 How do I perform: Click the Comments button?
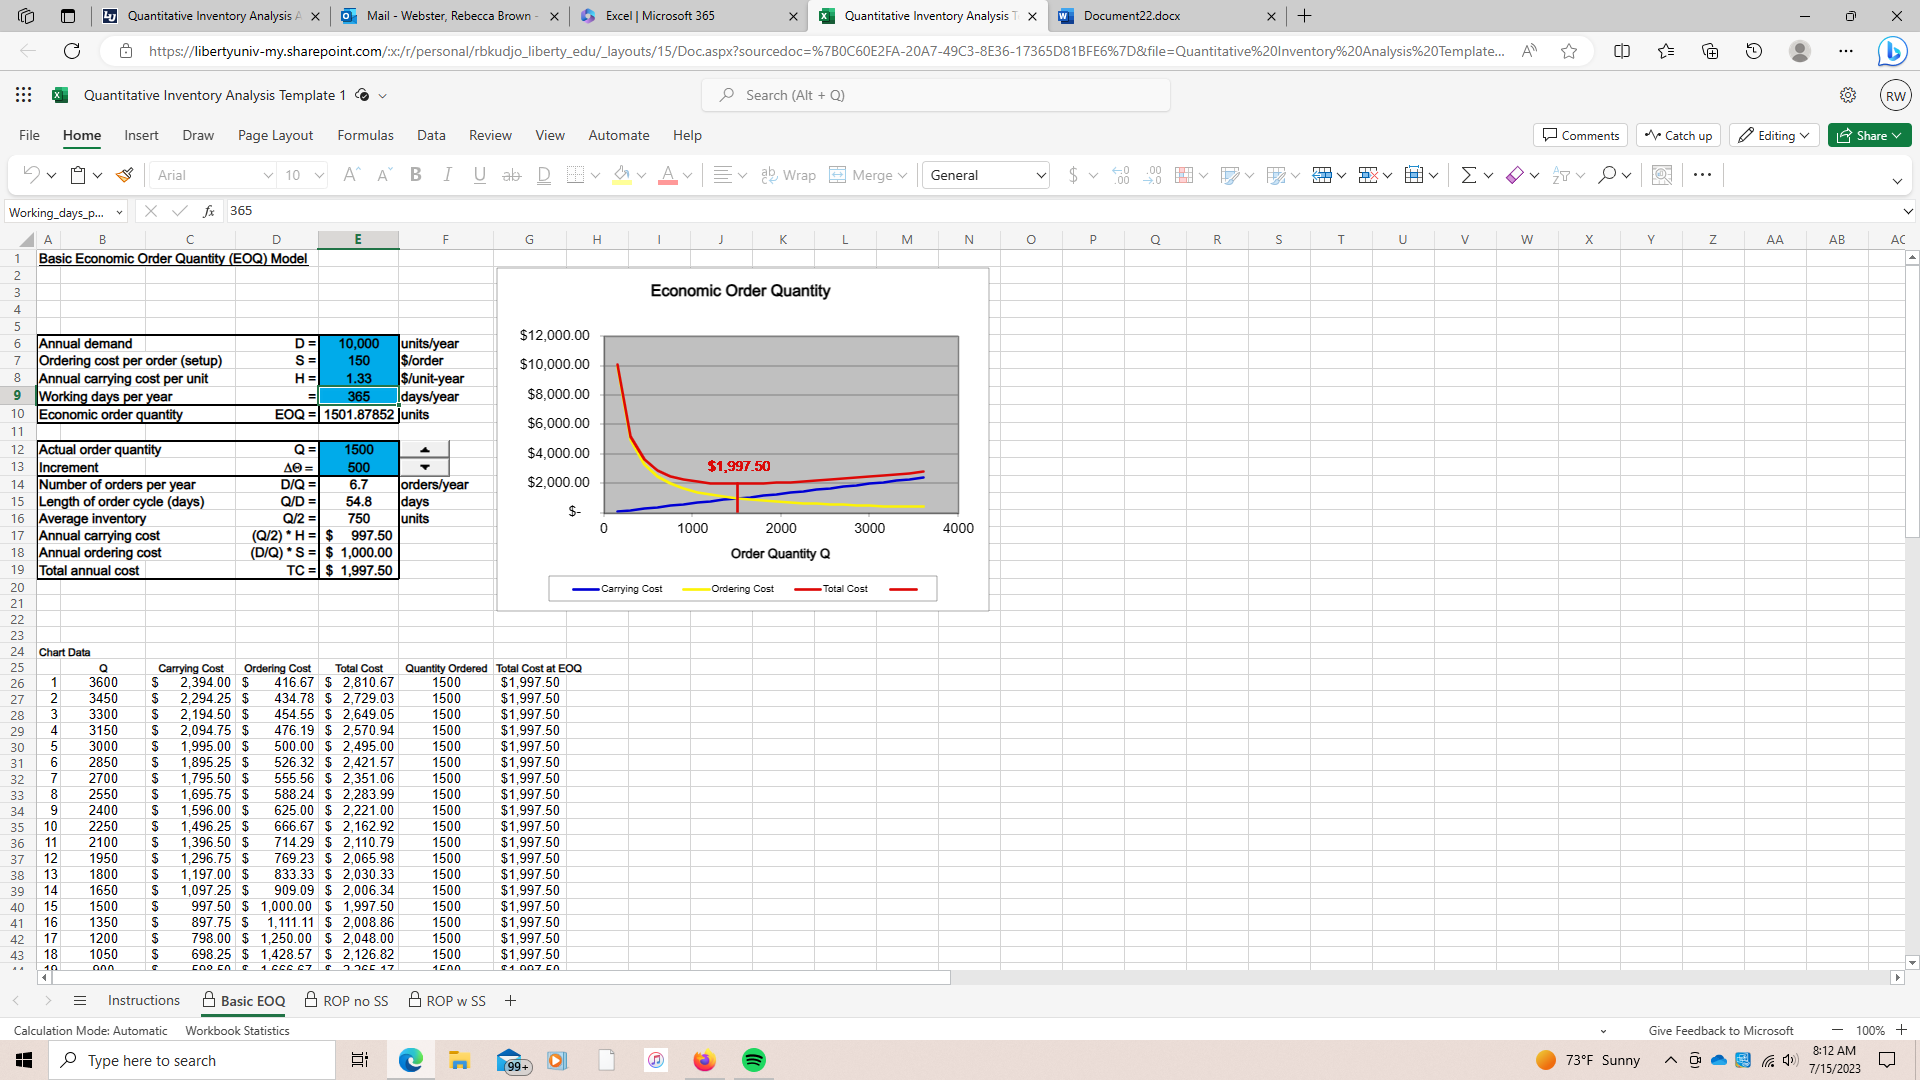click(x=1580, y=135)
